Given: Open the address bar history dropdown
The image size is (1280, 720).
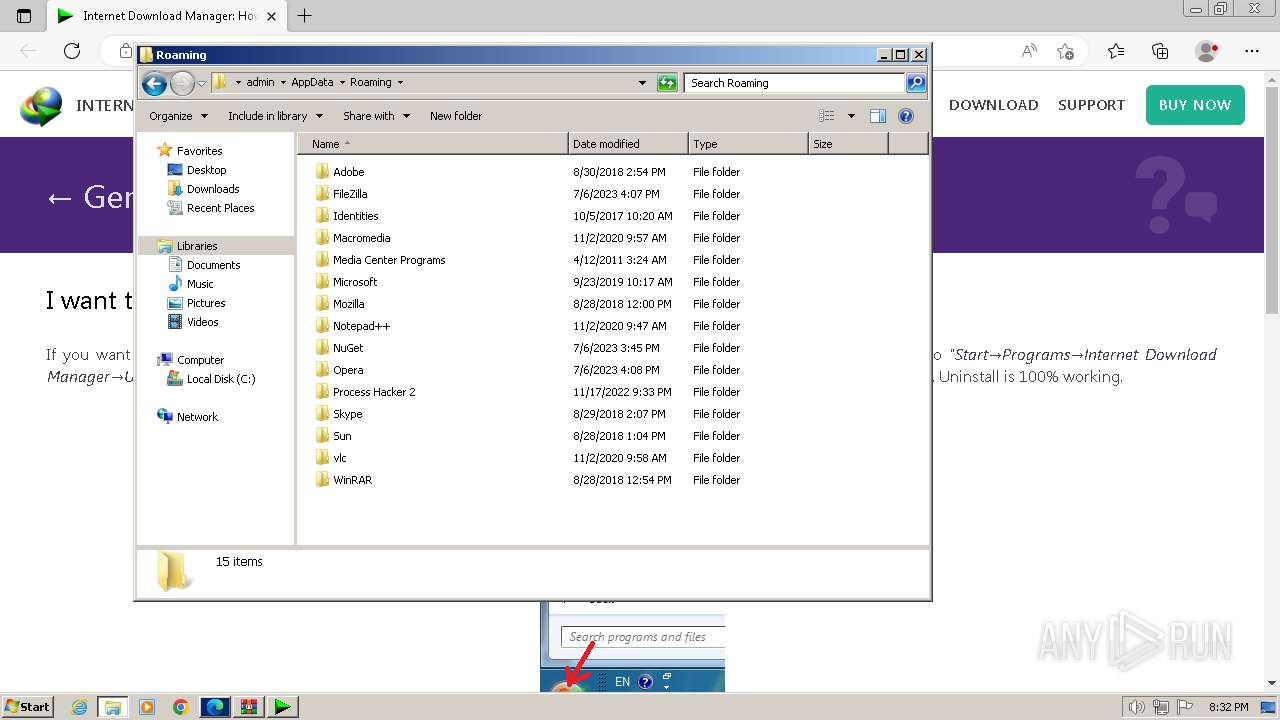Looking at the screenshot, I should [642, 83].
